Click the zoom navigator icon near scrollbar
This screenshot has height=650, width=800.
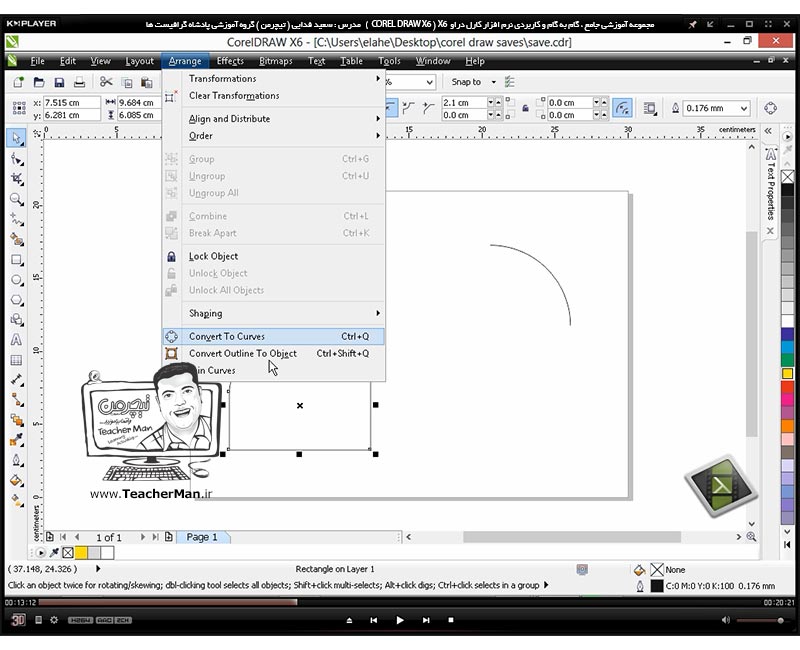click(x=752, y=537)
